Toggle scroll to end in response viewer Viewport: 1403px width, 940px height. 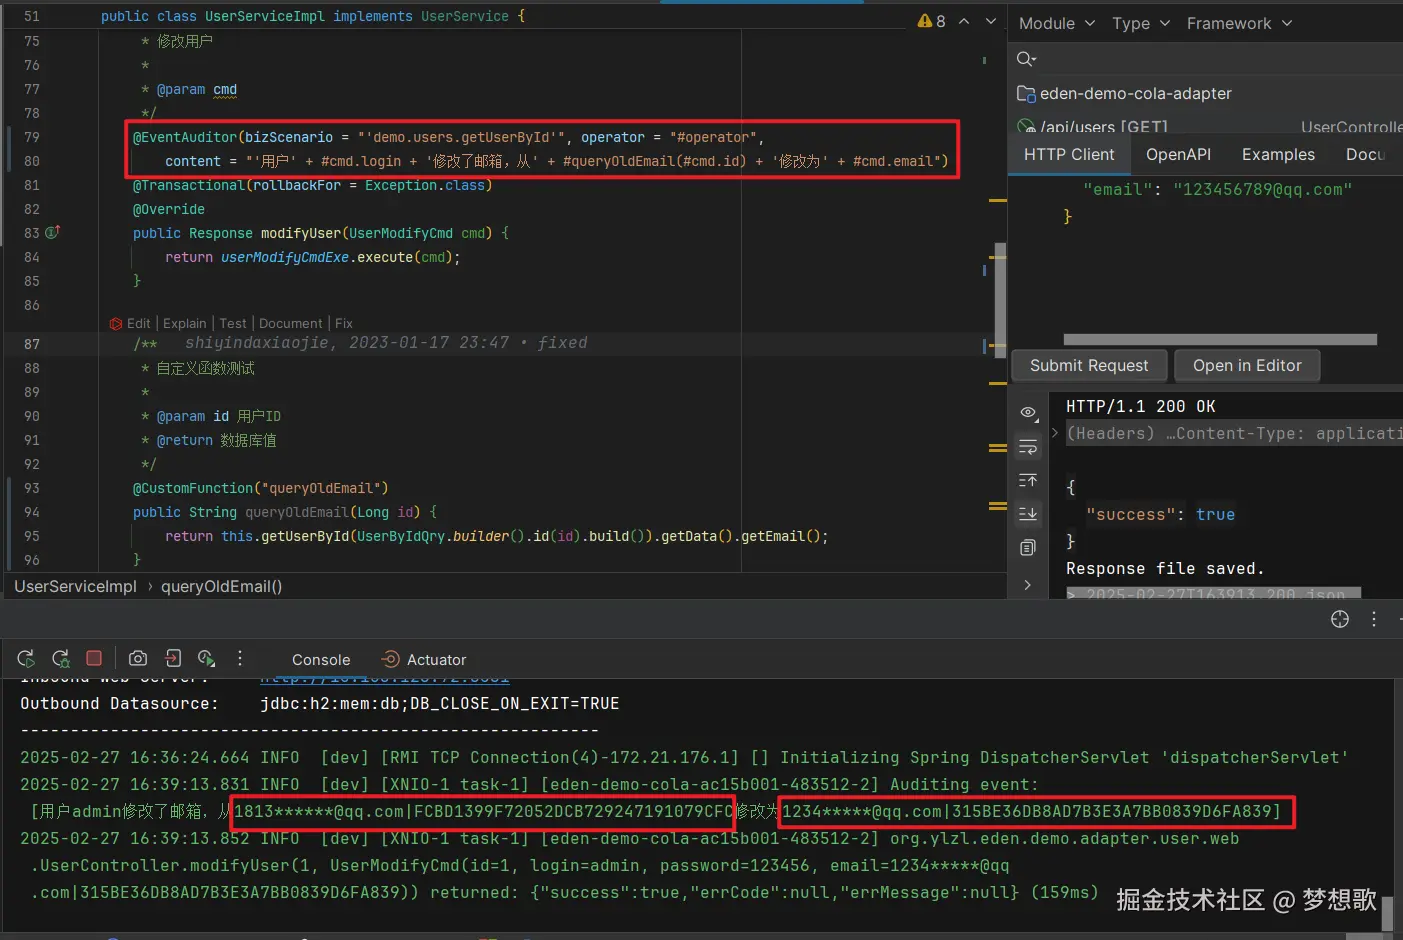(1028, 514)
